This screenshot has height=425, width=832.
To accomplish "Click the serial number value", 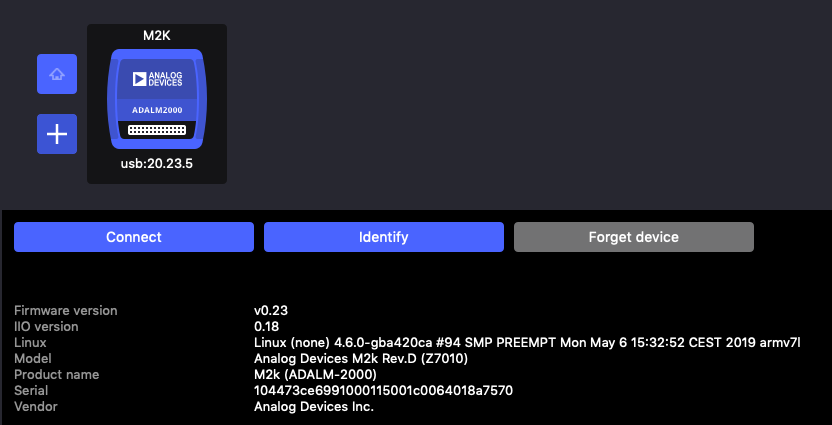I will point(383,391).
